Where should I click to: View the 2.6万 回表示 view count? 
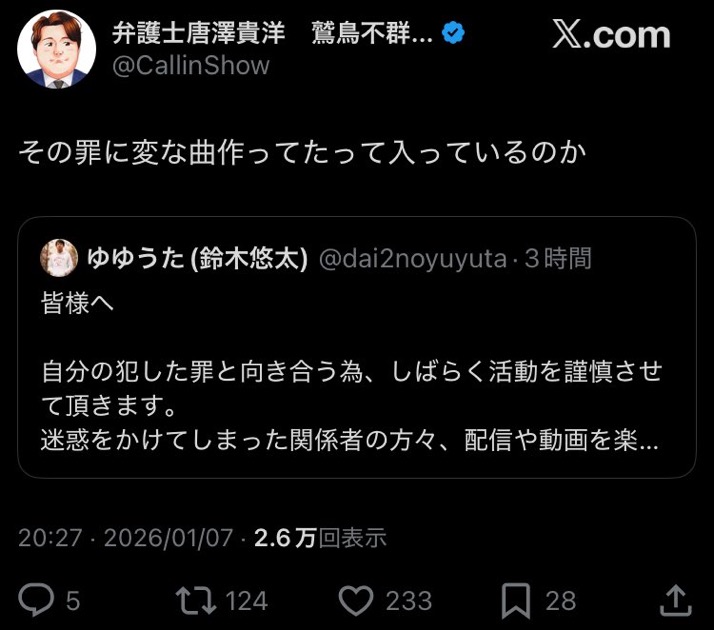click(x=320, y=538)
